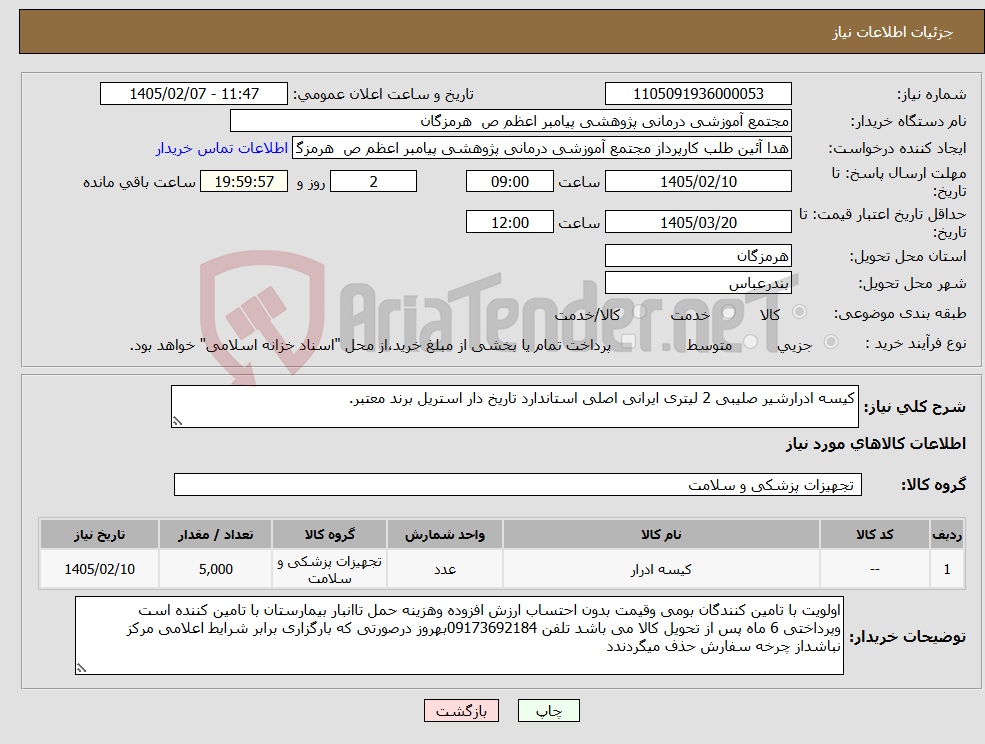This screenshot has width=985, height=744.
Task: Click the بازگشت (back) button
Action: click(x=461, y=711)
